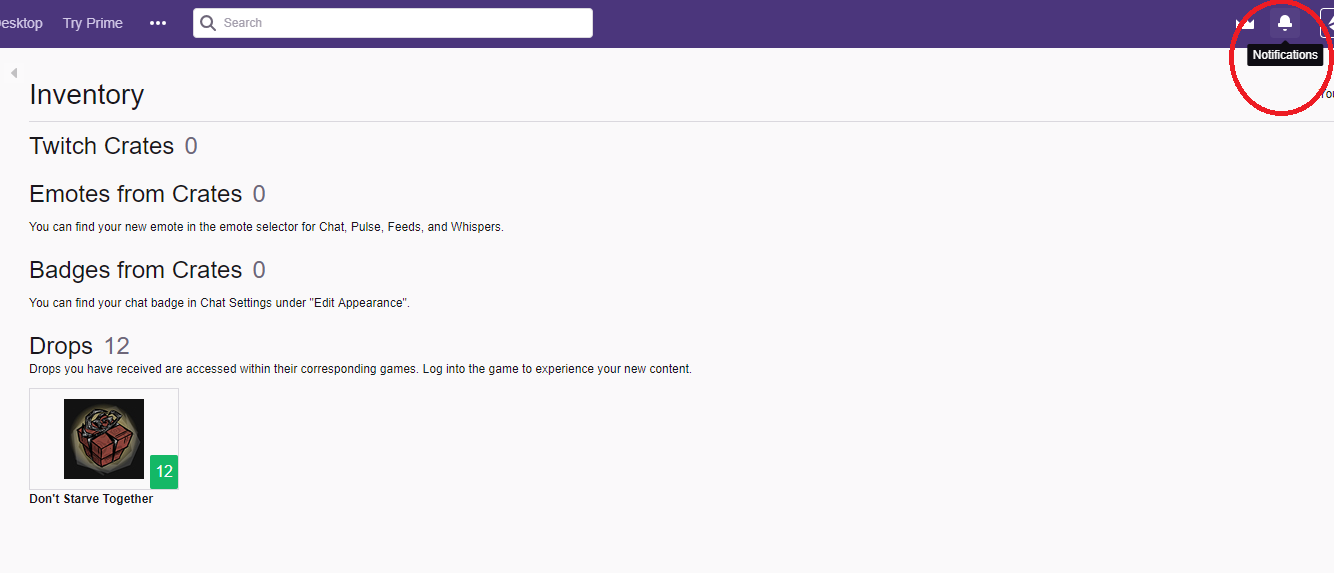The width and height of the screenshot is (1334, 573).
Task: Open the Don't Starve Together drop thumbnail
Action: pos(104,439)
